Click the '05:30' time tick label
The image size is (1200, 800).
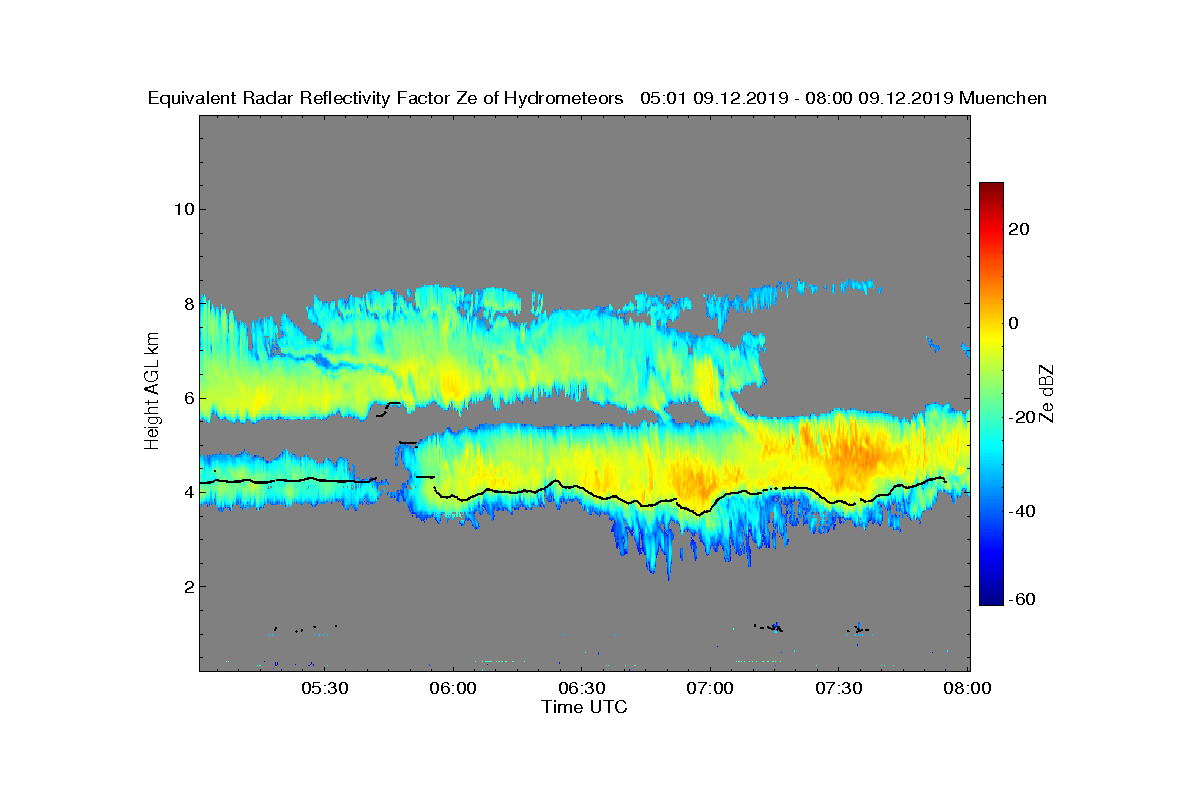325,689
